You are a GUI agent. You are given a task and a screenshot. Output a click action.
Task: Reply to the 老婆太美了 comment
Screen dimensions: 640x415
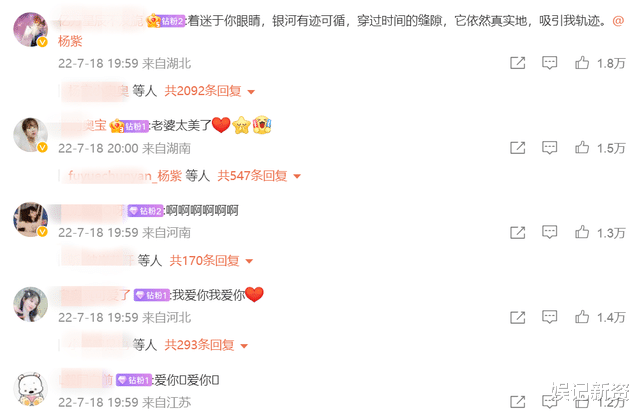click(x=549, y=147)
